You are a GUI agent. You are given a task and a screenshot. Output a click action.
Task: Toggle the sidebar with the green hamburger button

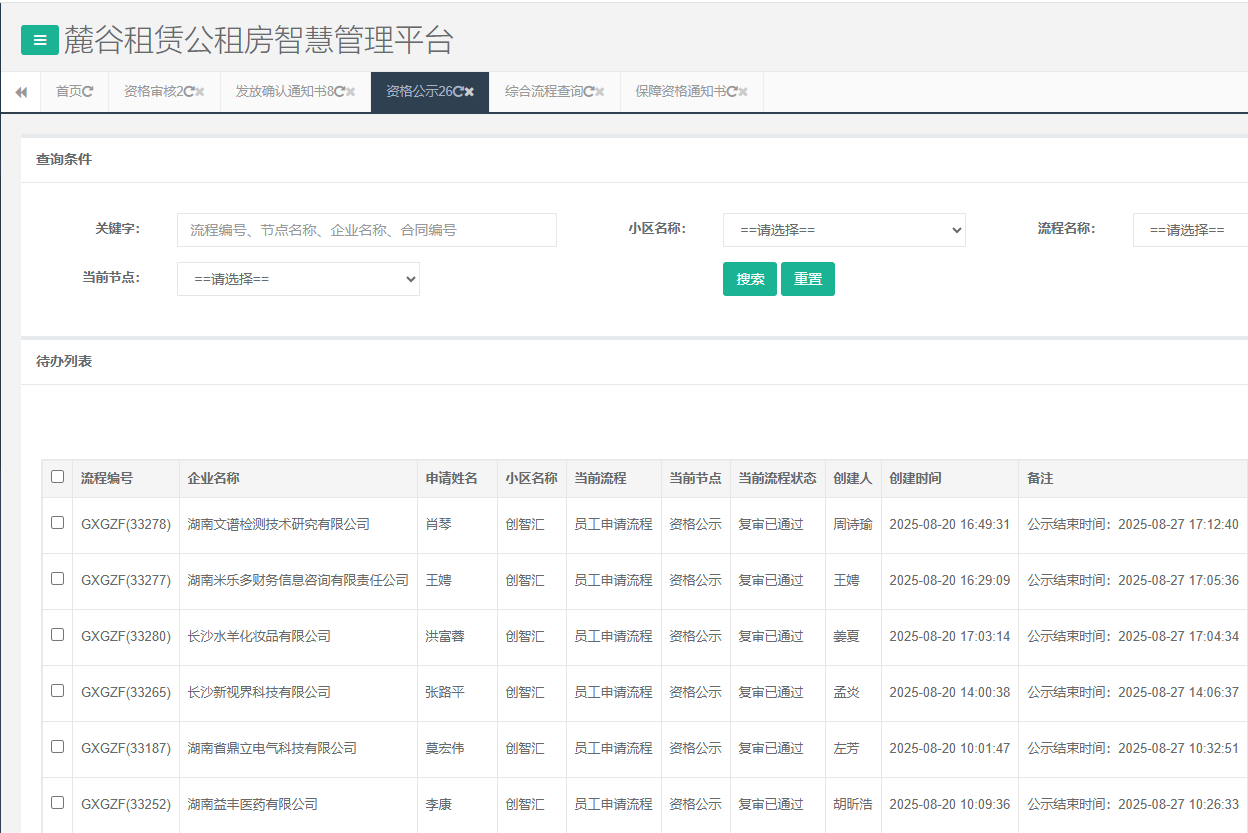point(40,40)
